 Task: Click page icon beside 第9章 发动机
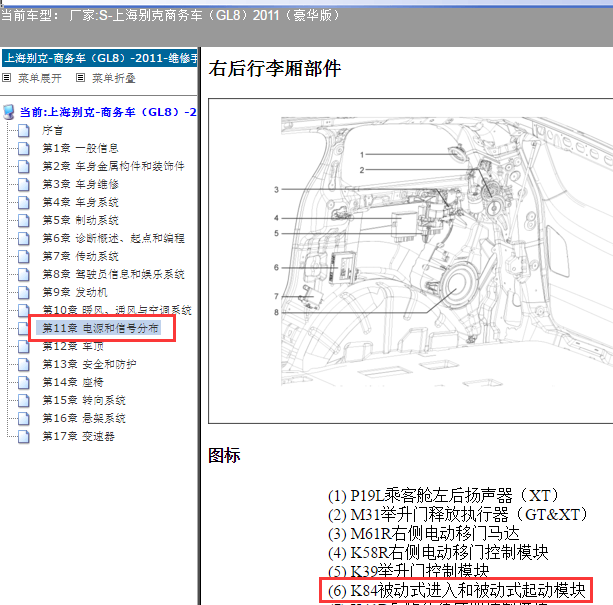(24, 292)
